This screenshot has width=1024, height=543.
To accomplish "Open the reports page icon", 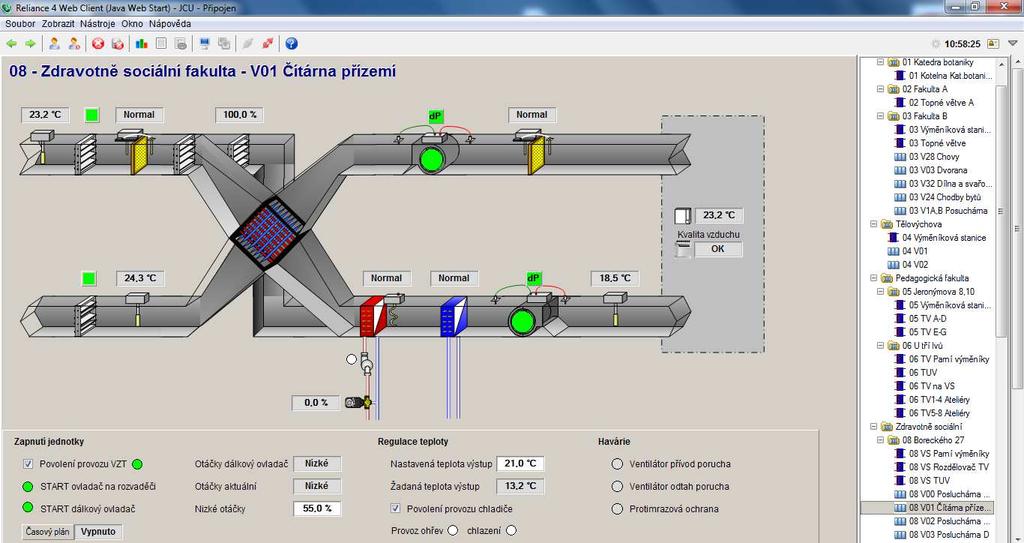I will click(x=161, y=44).
